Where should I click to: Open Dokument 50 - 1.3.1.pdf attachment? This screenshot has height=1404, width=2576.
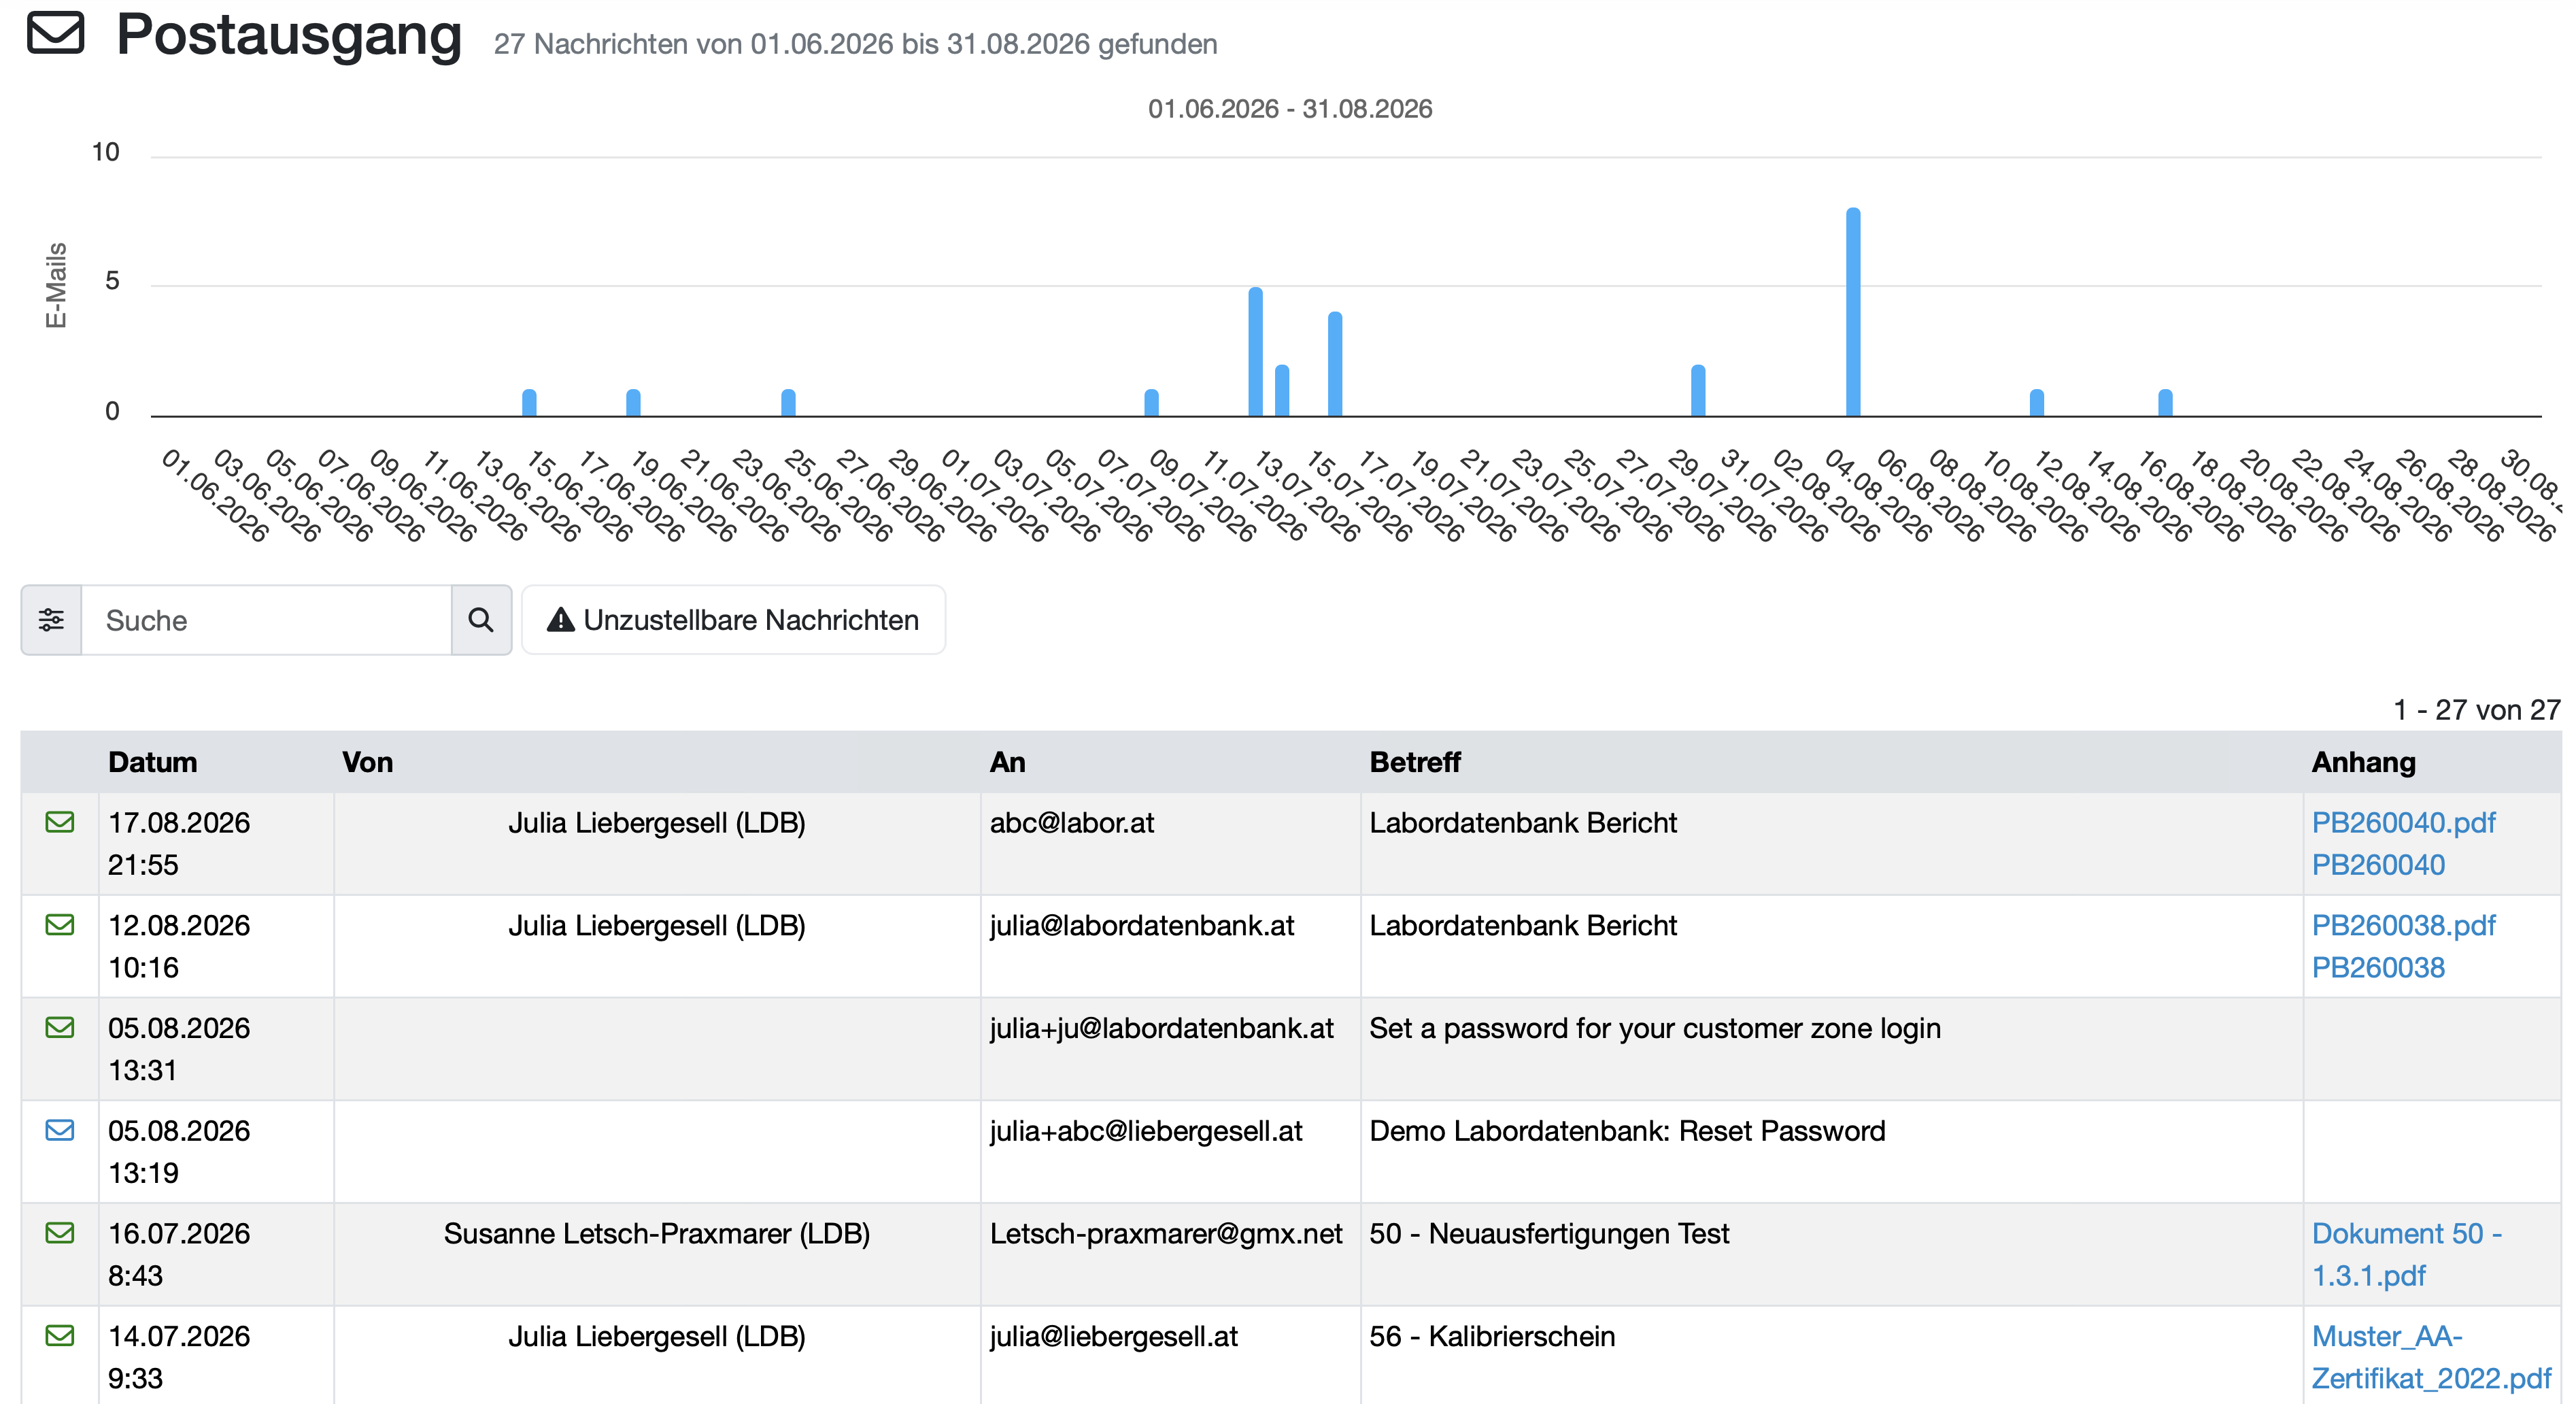point(2406,1255)
